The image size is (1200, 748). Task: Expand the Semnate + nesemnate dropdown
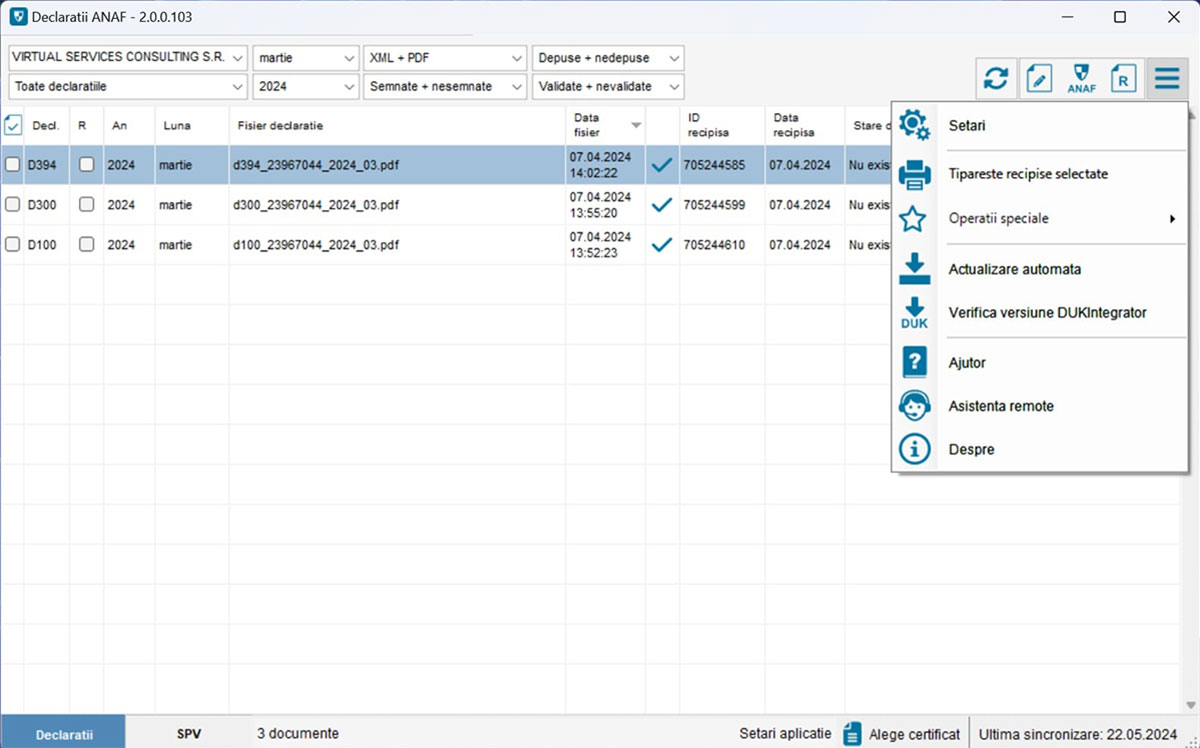pyautogui.click(x=445, y=87)
